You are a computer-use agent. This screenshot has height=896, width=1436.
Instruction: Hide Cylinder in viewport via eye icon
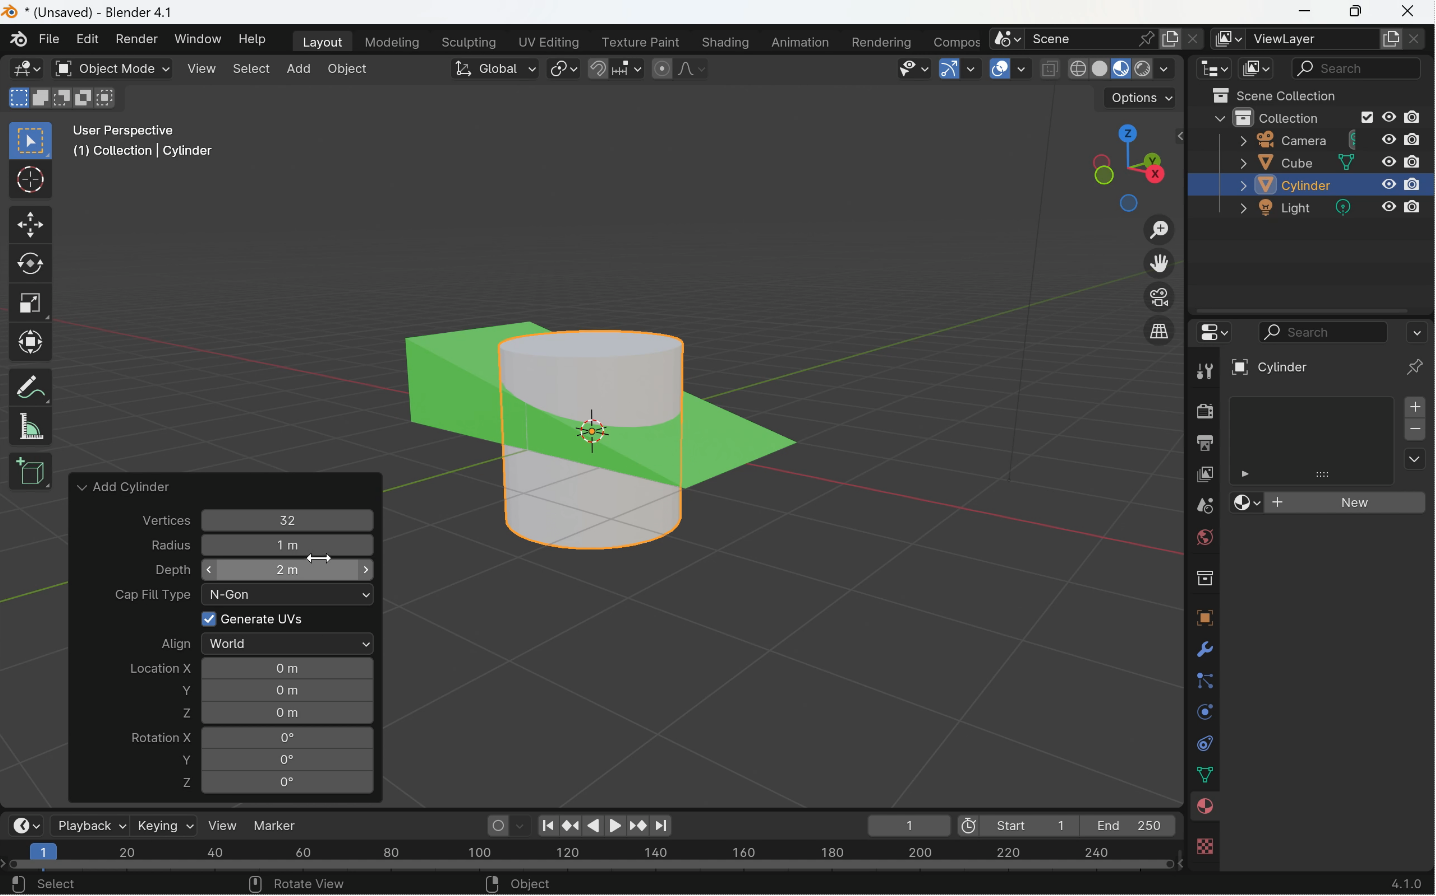pyautogui.click(x=1389, y=185)
